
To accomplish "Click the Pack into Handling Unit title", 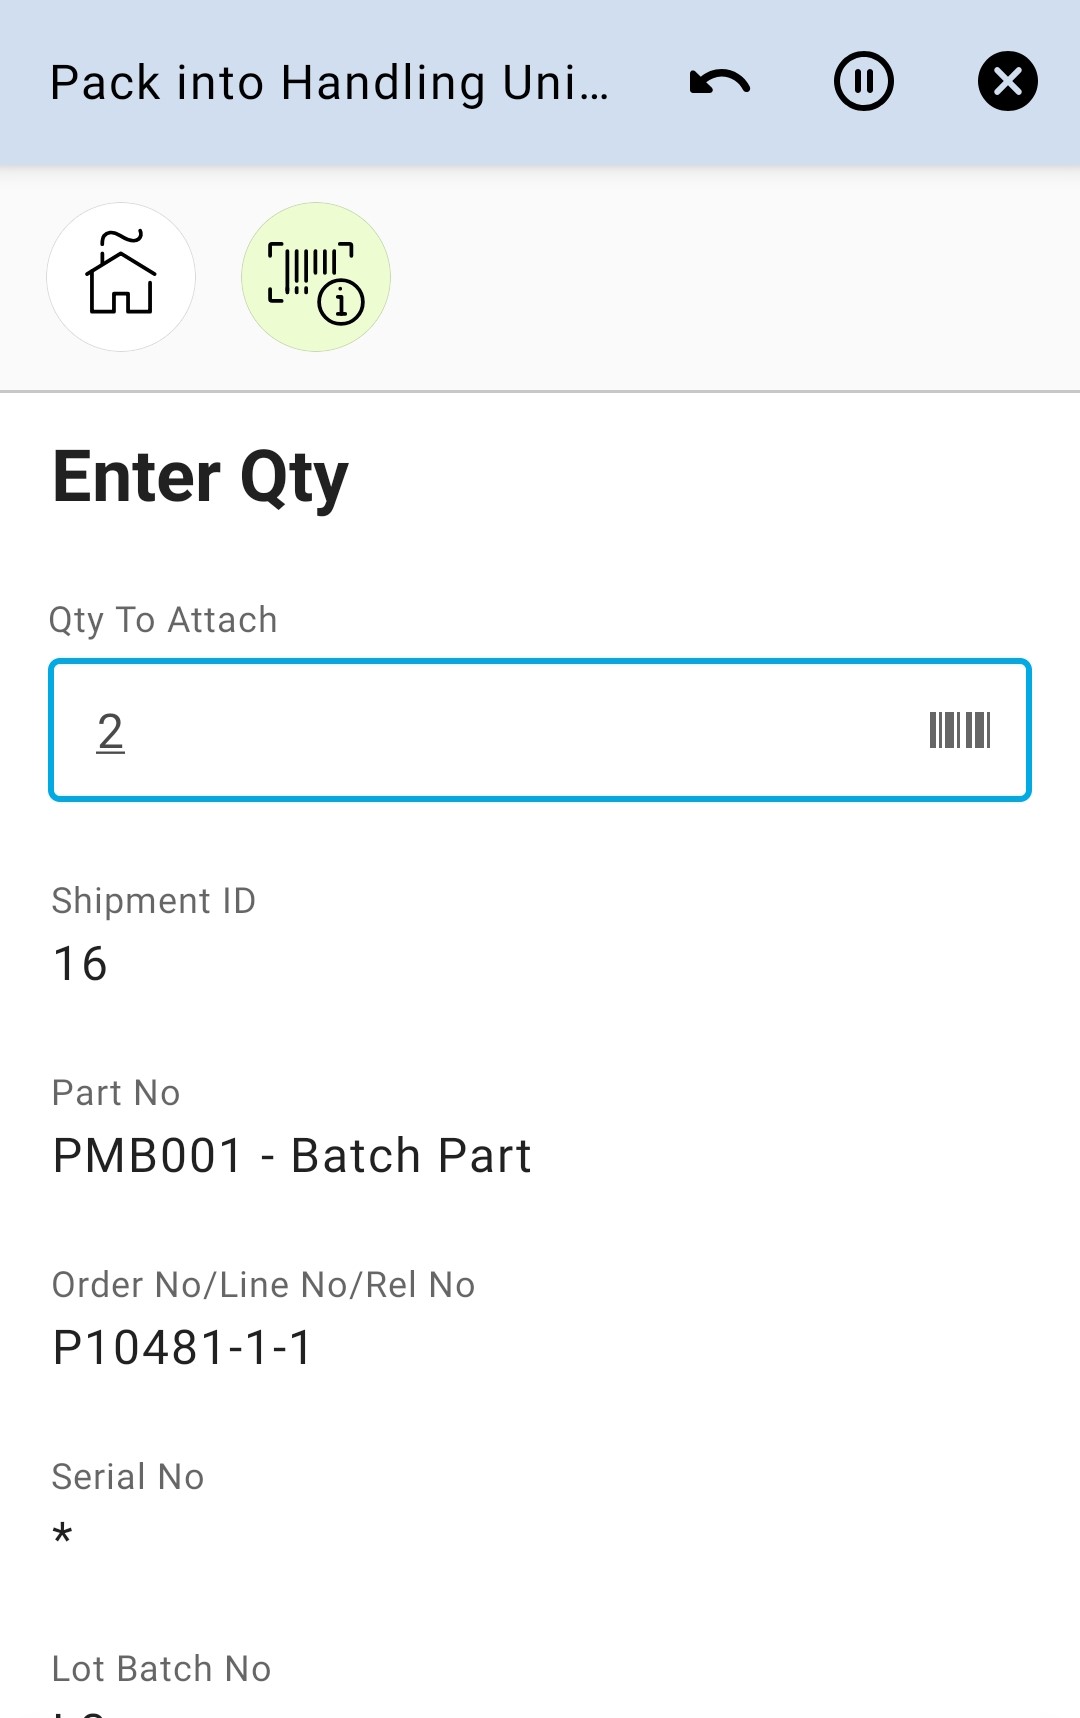I will [x=329, y=83].
